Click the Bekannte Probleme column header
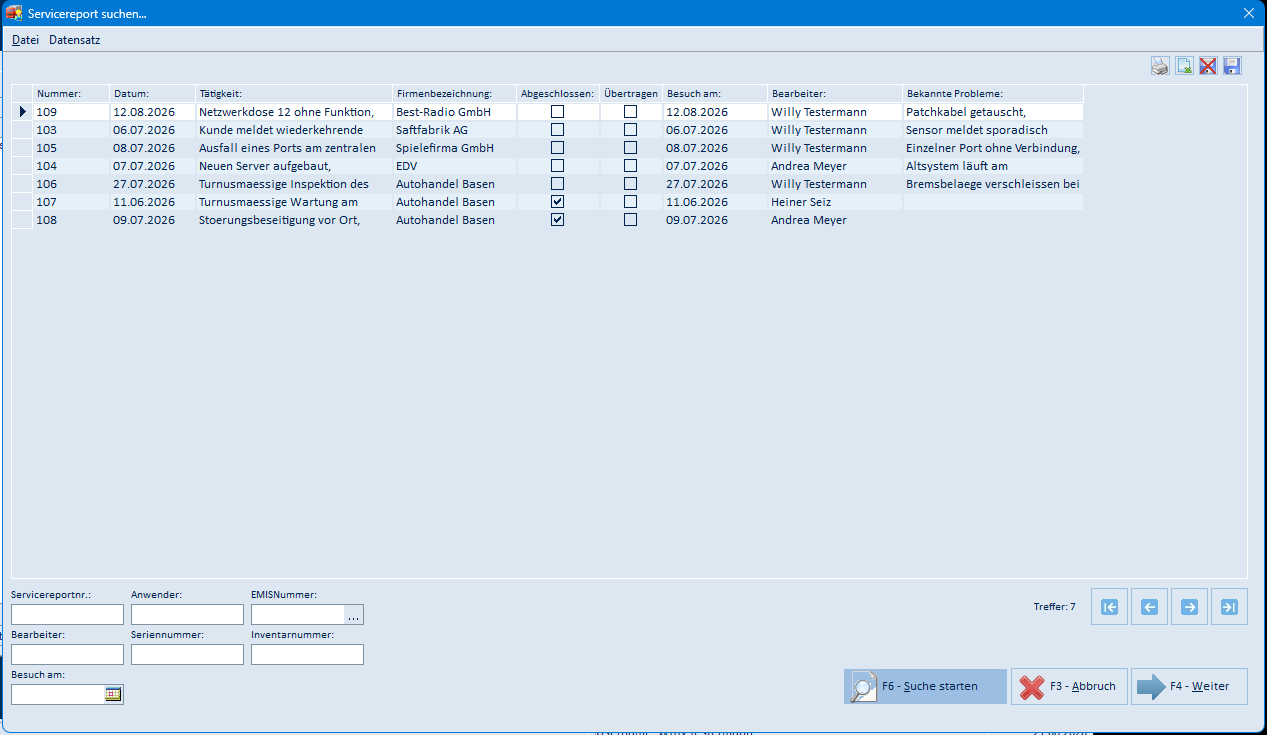This screenshot has width=1267, height=735. [993, 93]
